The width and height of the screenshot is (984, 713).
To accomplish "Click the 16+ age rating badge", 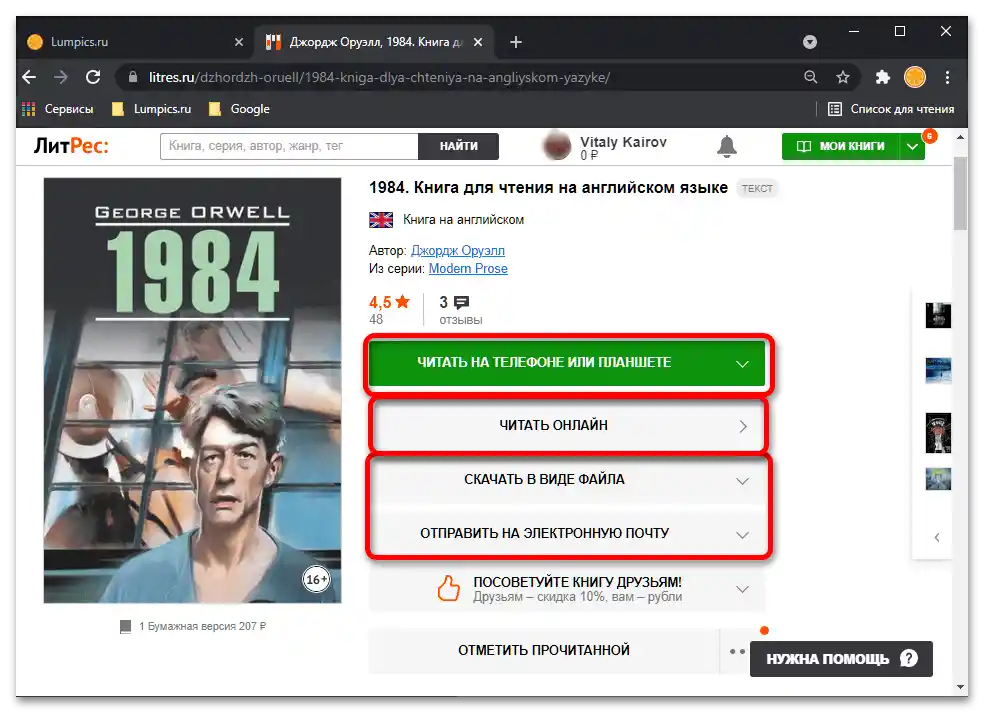I will tap(316, 579).
